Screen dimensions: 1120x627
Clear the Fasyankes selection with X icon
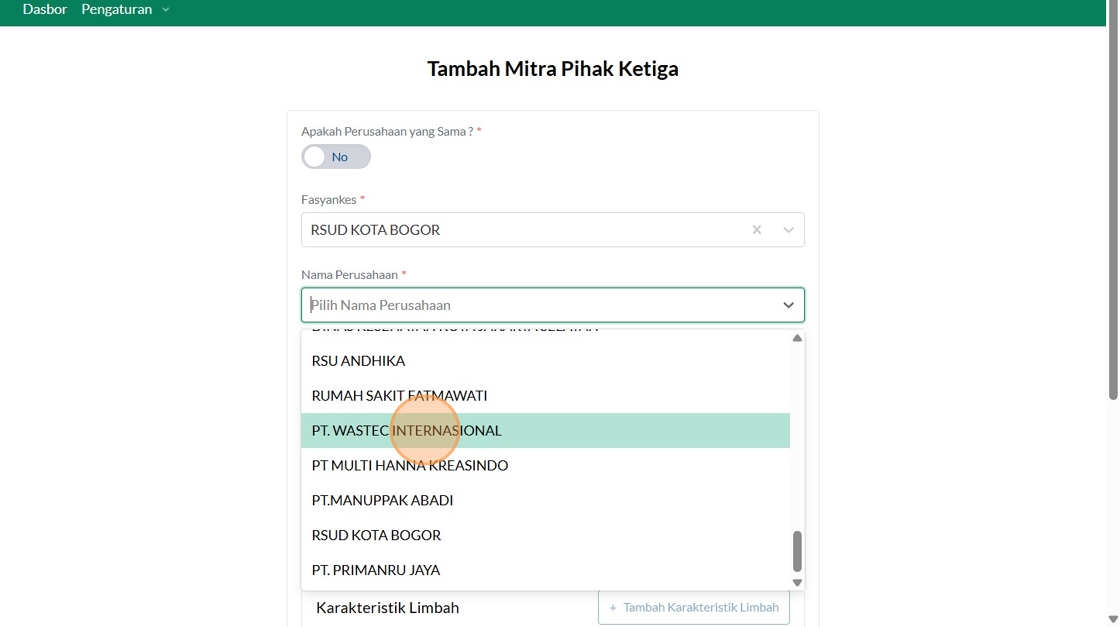[x=757, y=230]
